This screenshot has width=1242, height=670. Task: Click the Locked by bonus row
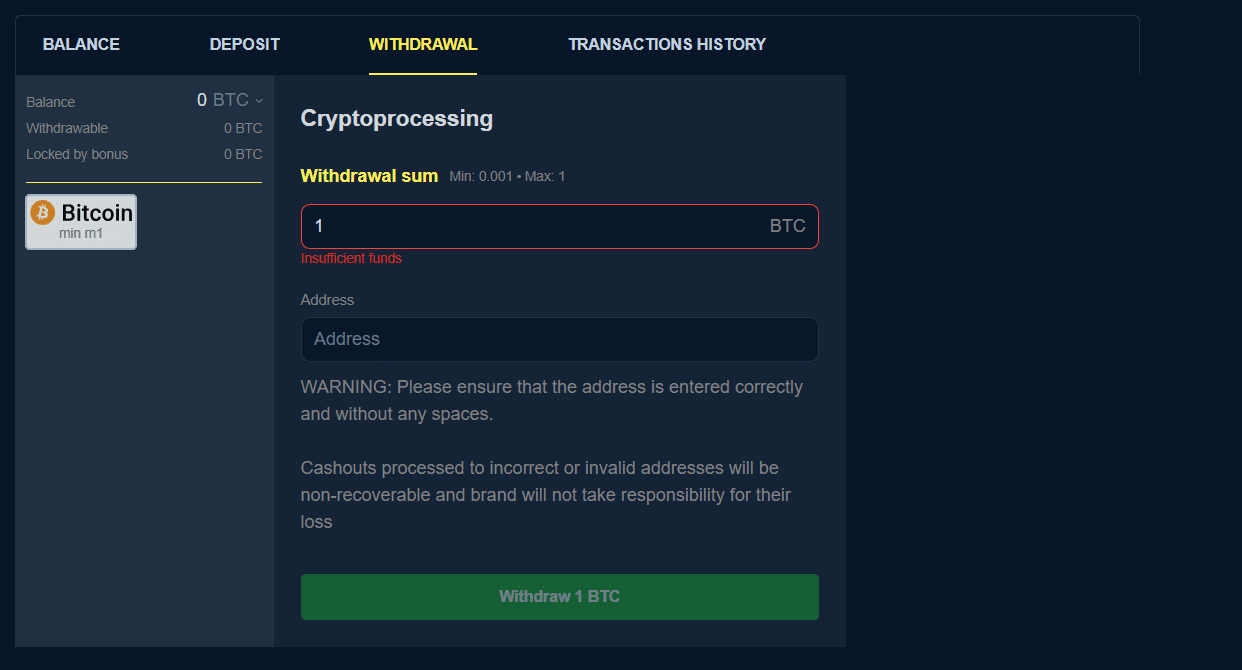(x=143, y=154)
